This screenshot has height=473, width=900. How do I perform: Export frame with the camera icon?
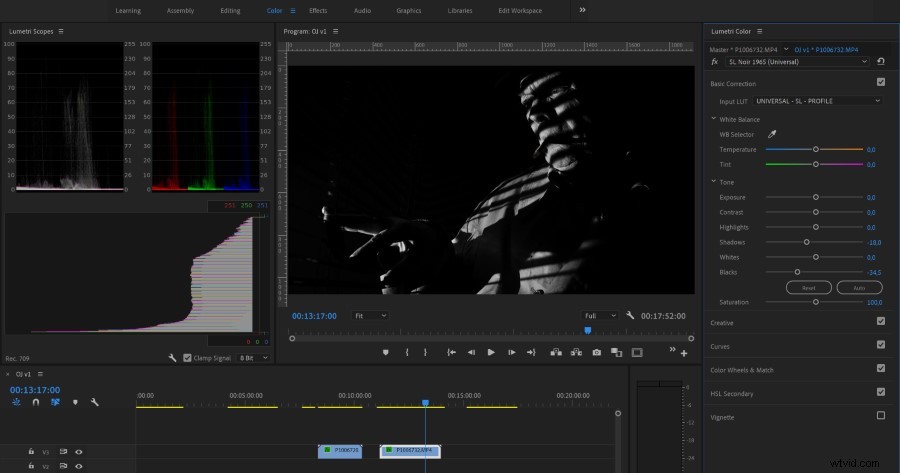click(597, 352)
